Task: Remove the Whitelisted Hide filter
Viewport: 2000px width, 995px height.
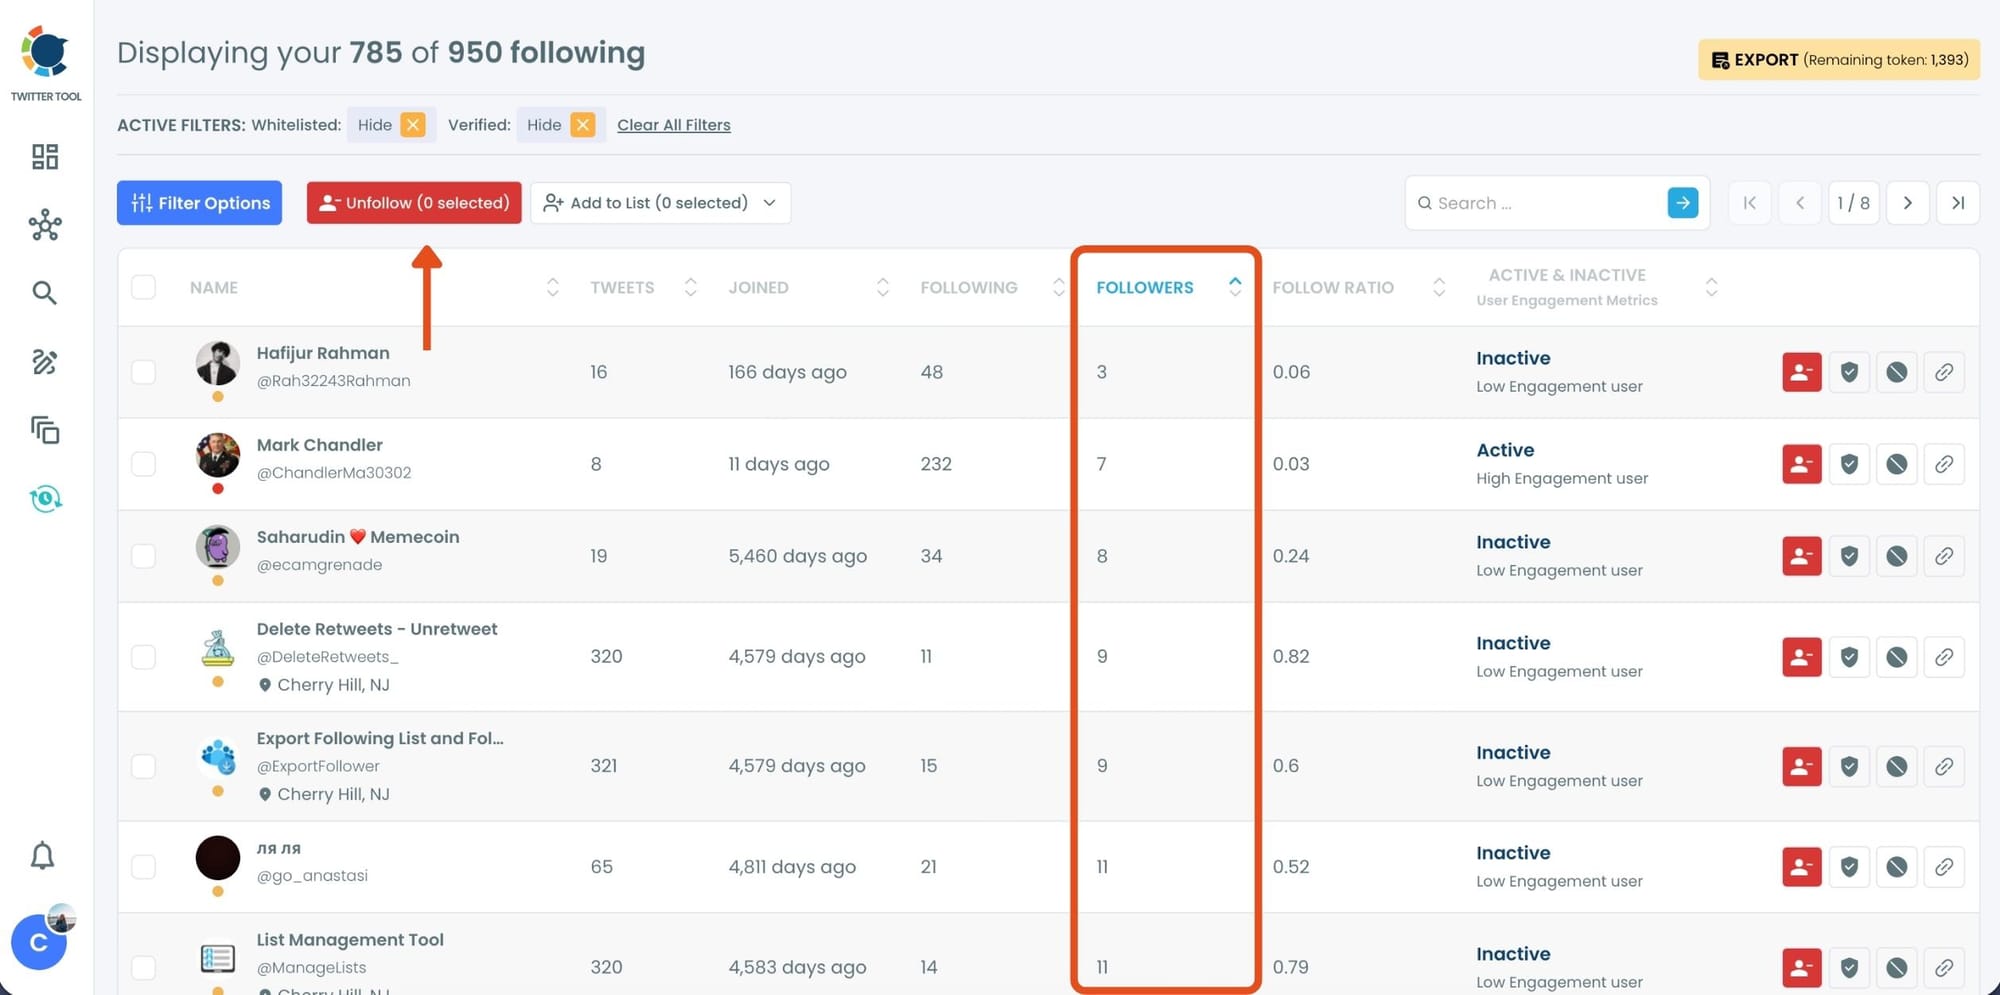Action: 413,124
